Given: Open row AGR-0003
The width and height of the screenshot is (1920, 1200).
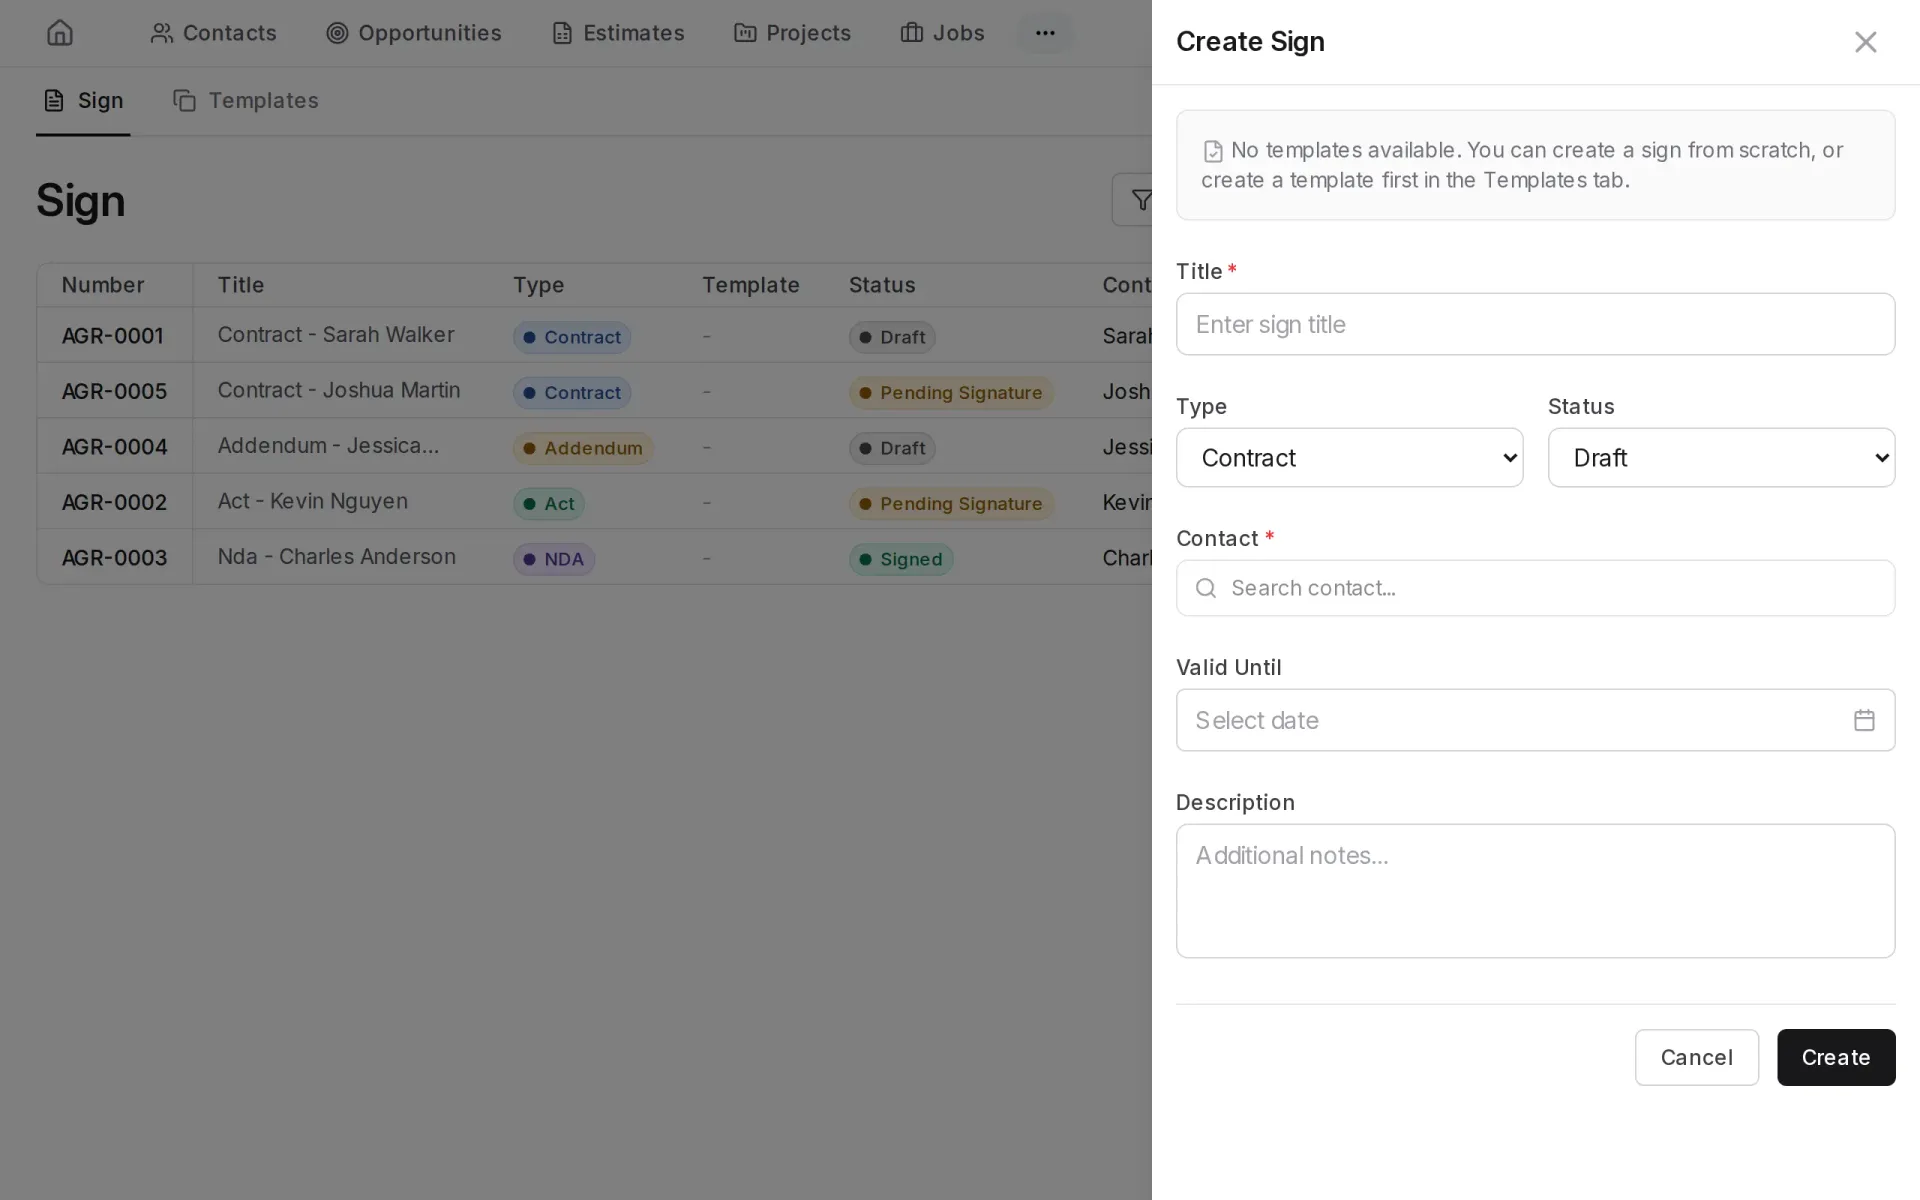Looking at the screenshot, I should click(x=594, y=557).
